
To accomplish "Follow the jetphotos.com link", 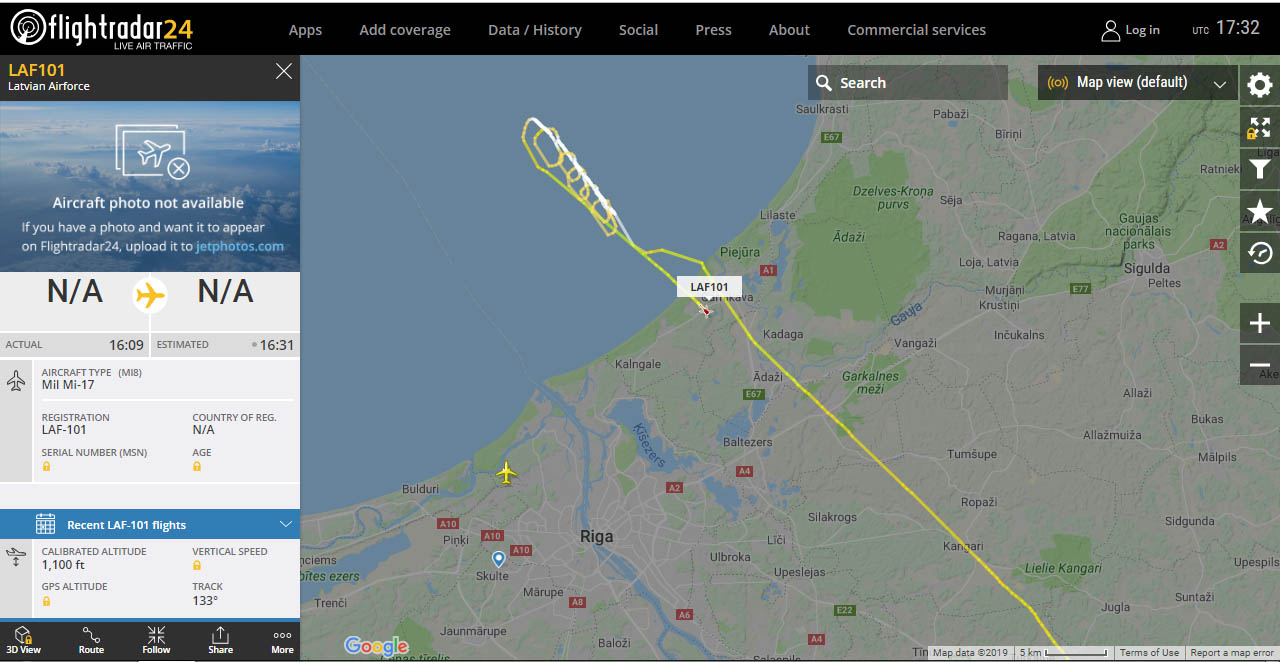I will point(239,246).
